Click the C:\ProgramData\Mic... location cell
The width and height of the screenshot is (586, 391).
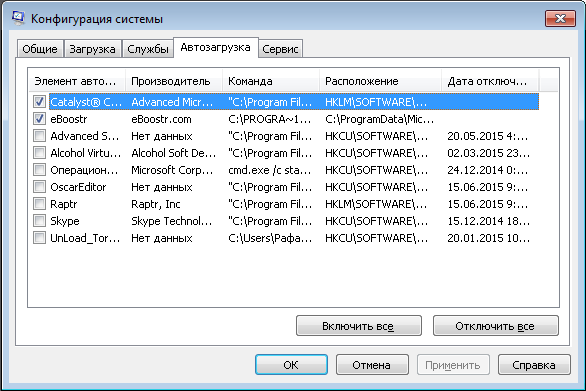click(380, 119)
